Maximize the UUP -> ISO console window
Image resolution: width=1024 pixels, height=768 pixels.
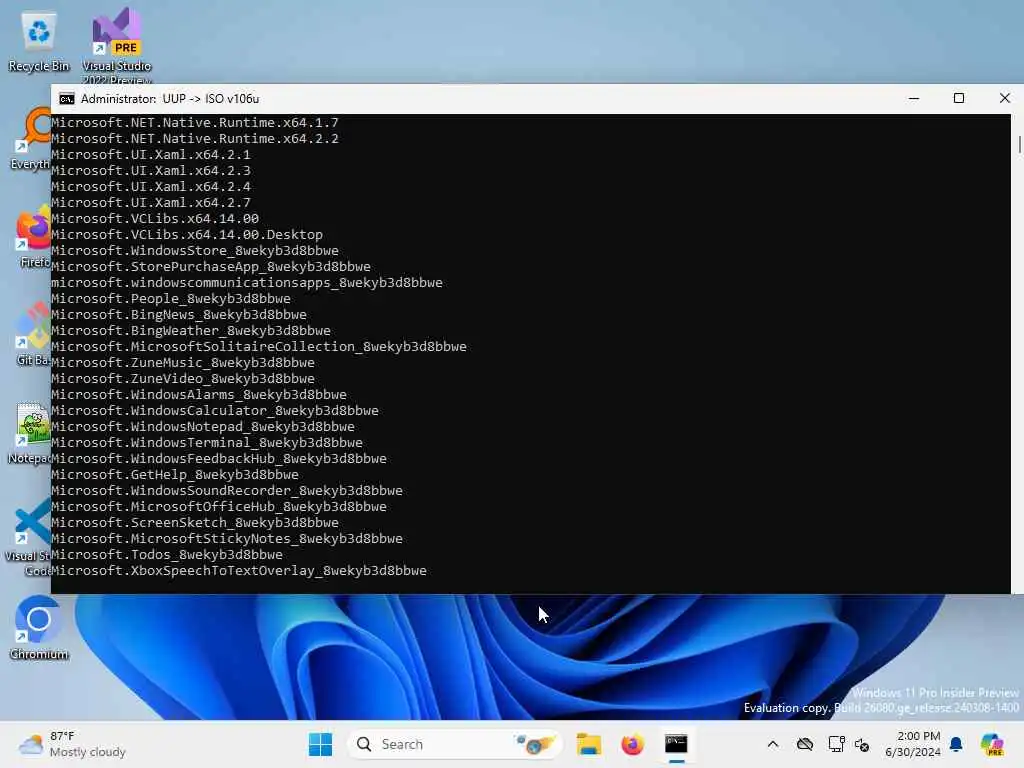[x=959, y=99]
